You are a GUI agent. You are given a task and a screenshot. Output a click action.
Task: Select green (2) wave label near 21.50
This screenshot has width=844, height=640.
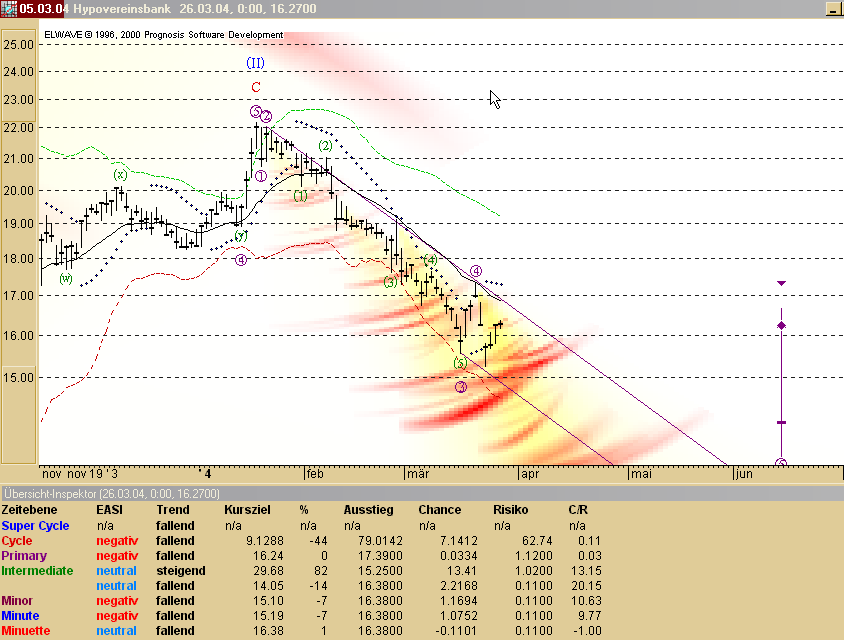pyautogui.click(x=325, y=146)
